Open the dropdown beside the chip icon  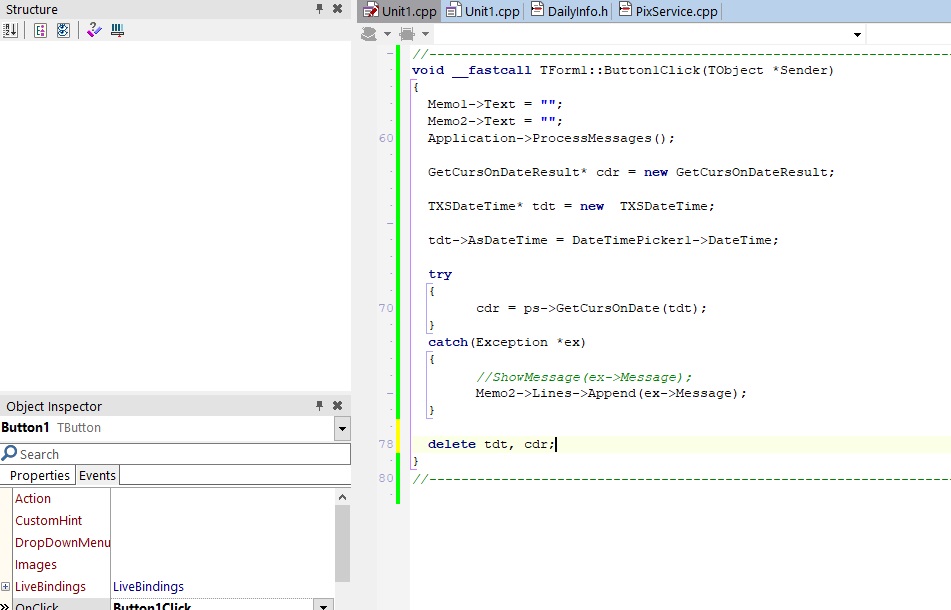pyautogui.click(x=426, y=34)
